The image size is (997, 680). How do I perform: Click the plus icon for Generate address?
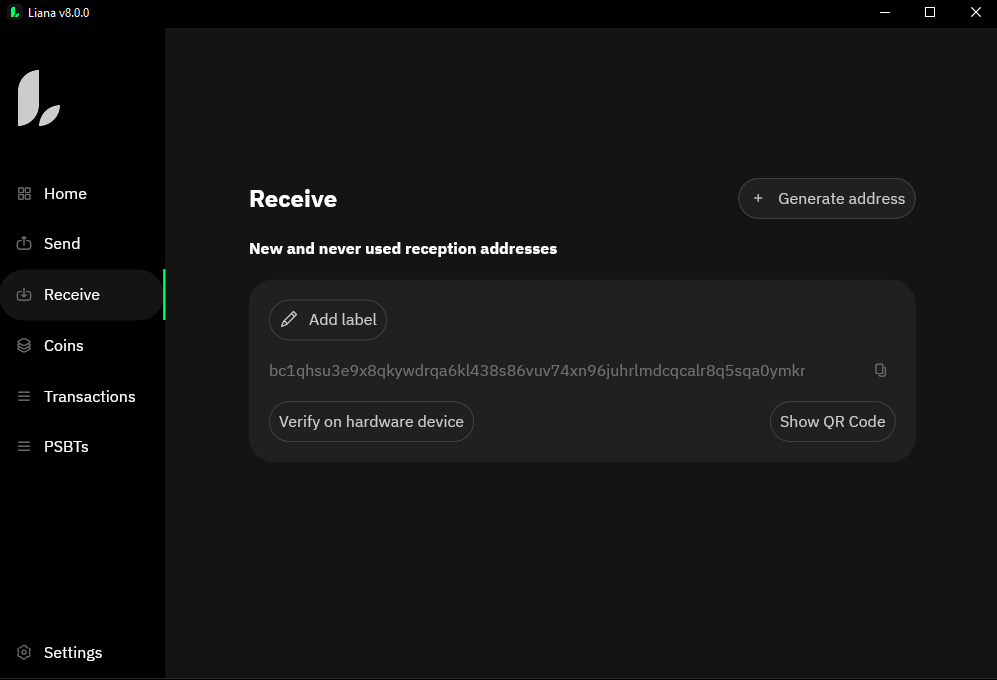[x=758, y=199]
